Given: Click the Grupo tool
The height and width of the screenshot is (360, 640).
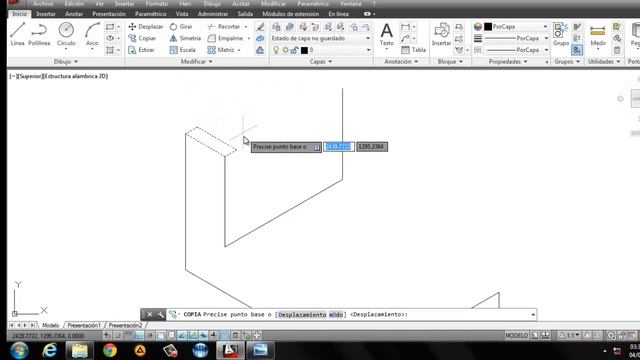Looking at the screenshot, I should pos(561,34).
